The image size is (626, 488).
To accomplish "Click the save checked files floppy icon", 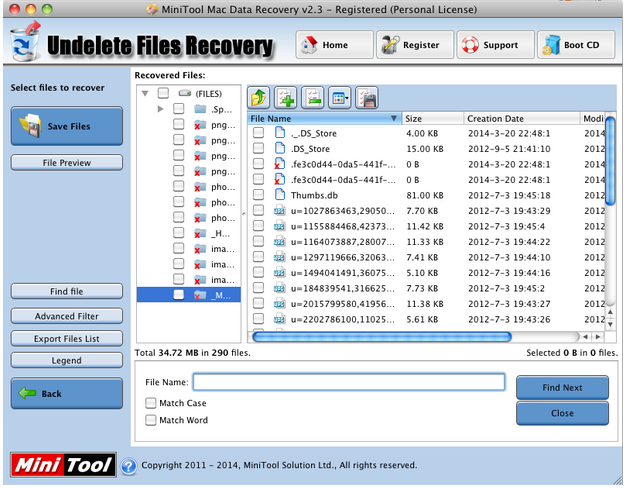I will coord(367,98).
